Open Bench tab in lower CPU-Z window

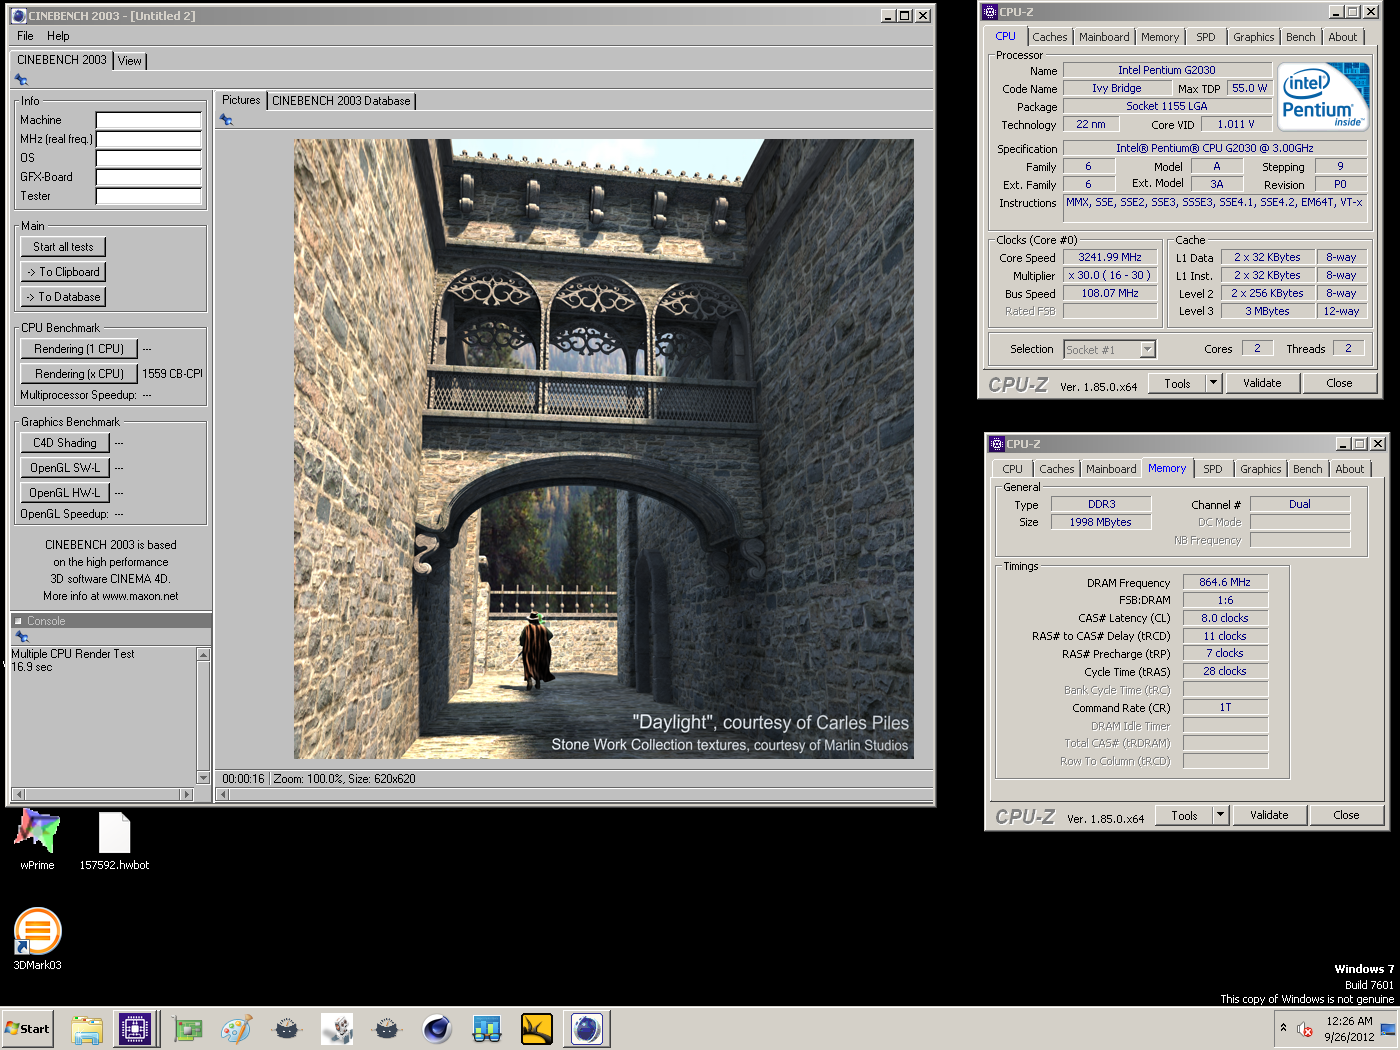click(x=1307, y=469)
